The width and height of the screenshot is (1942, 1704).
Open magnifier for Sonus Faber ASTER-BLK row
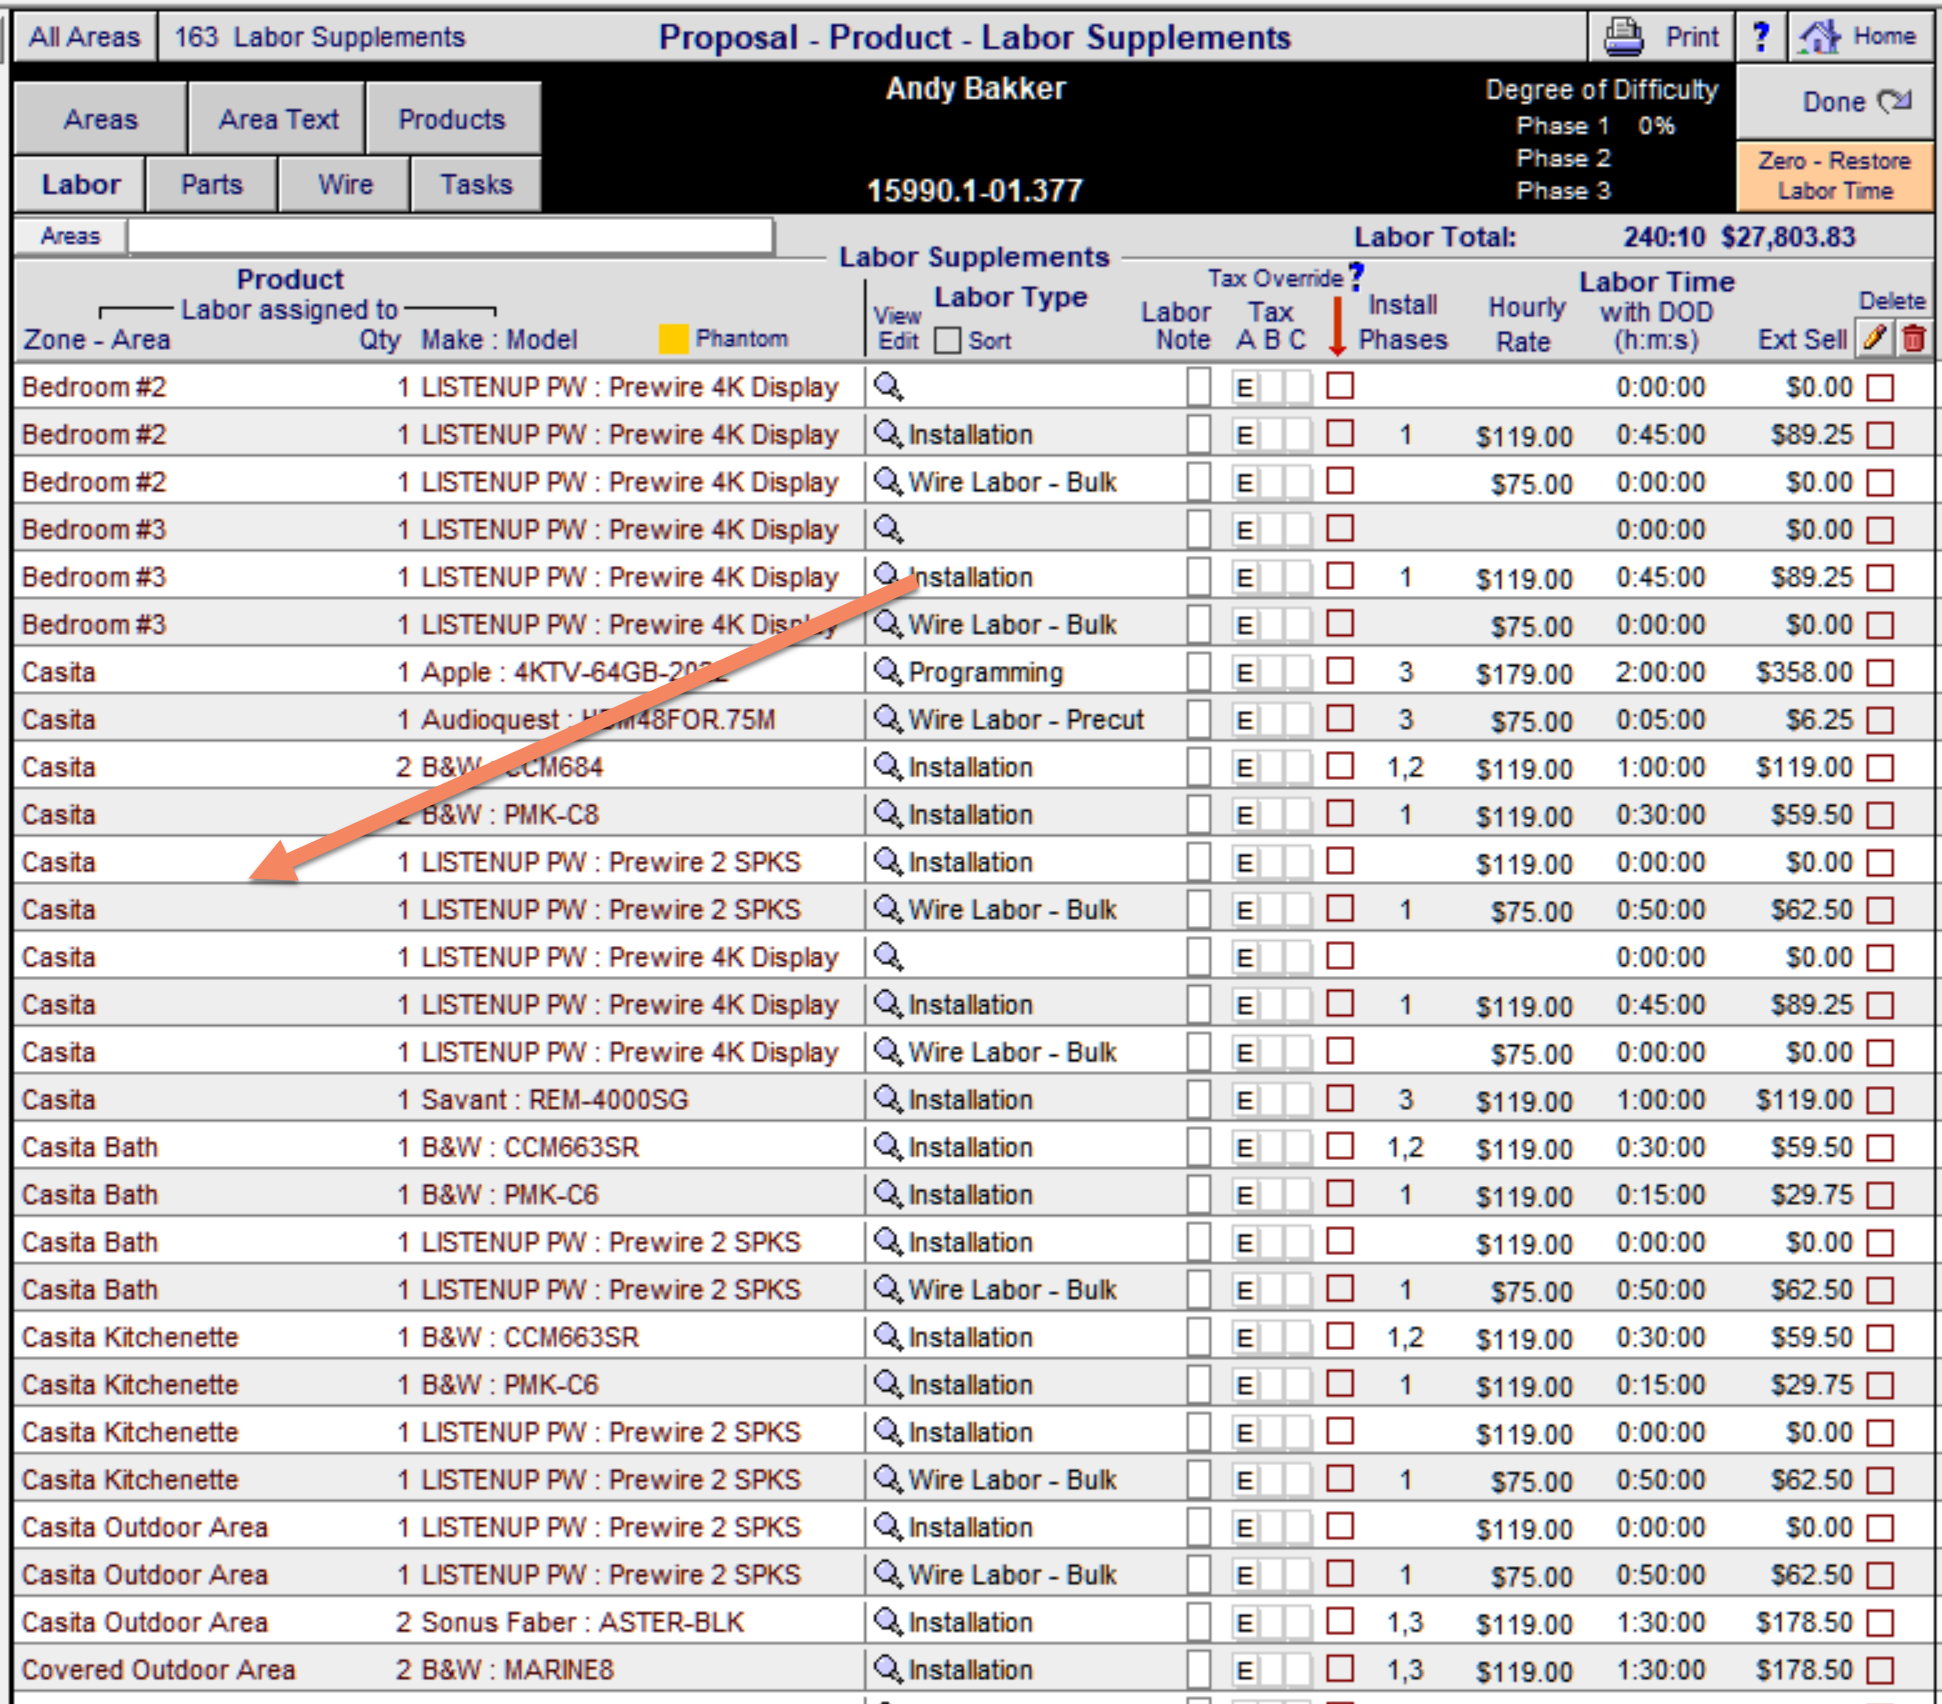(888, 1621)
